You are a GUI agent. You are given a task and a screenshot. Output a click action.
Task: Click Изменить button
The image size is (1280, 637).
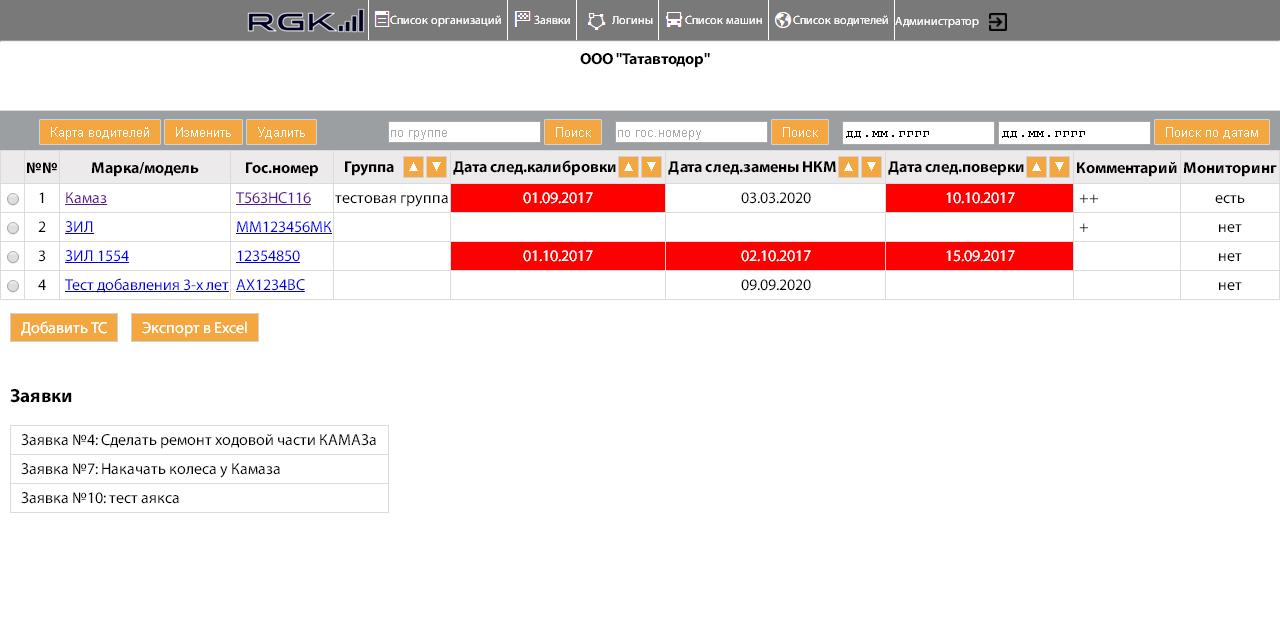click(203, 132)
